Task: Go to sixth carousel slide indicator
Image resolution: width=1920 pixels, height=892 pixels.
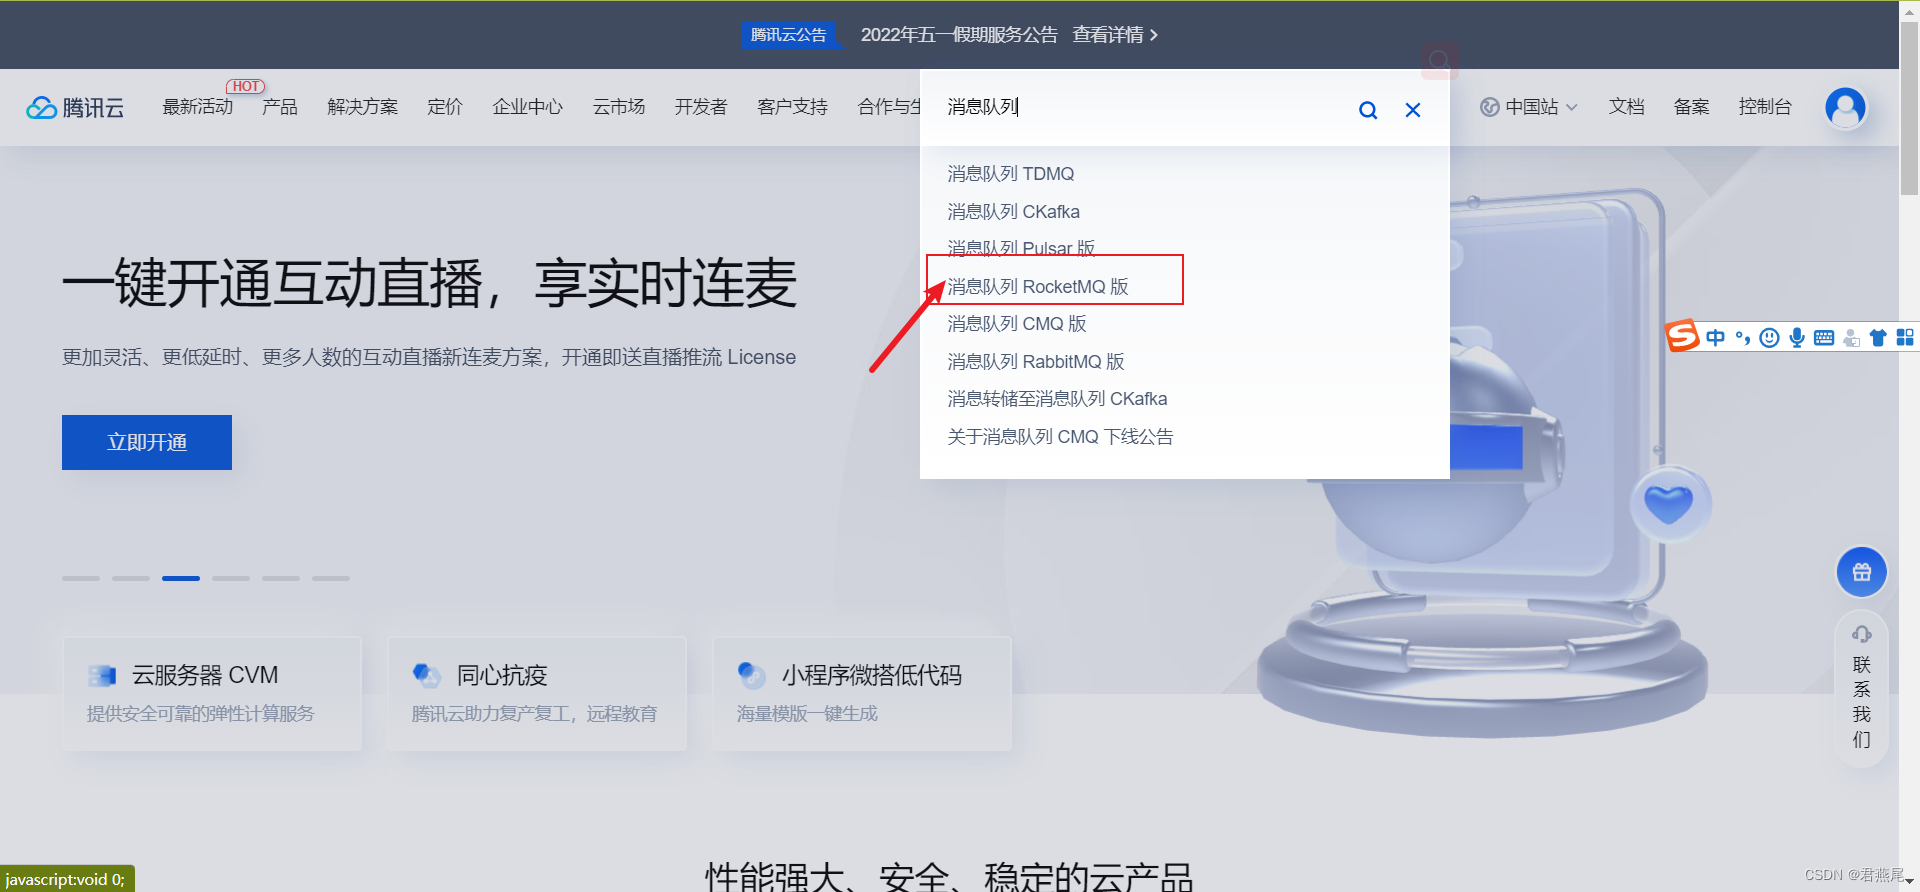Action: [331, 578]
